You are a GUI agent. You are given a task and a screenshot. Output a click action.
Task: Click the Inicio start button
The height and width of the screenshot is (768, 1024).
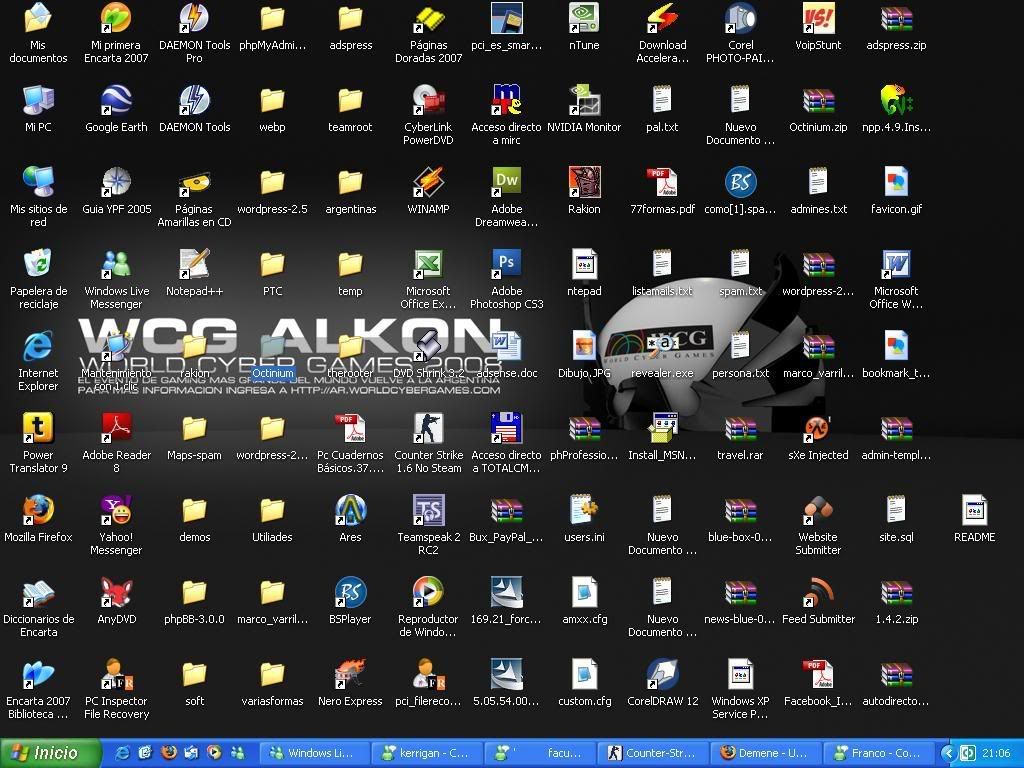click(50, 753)
